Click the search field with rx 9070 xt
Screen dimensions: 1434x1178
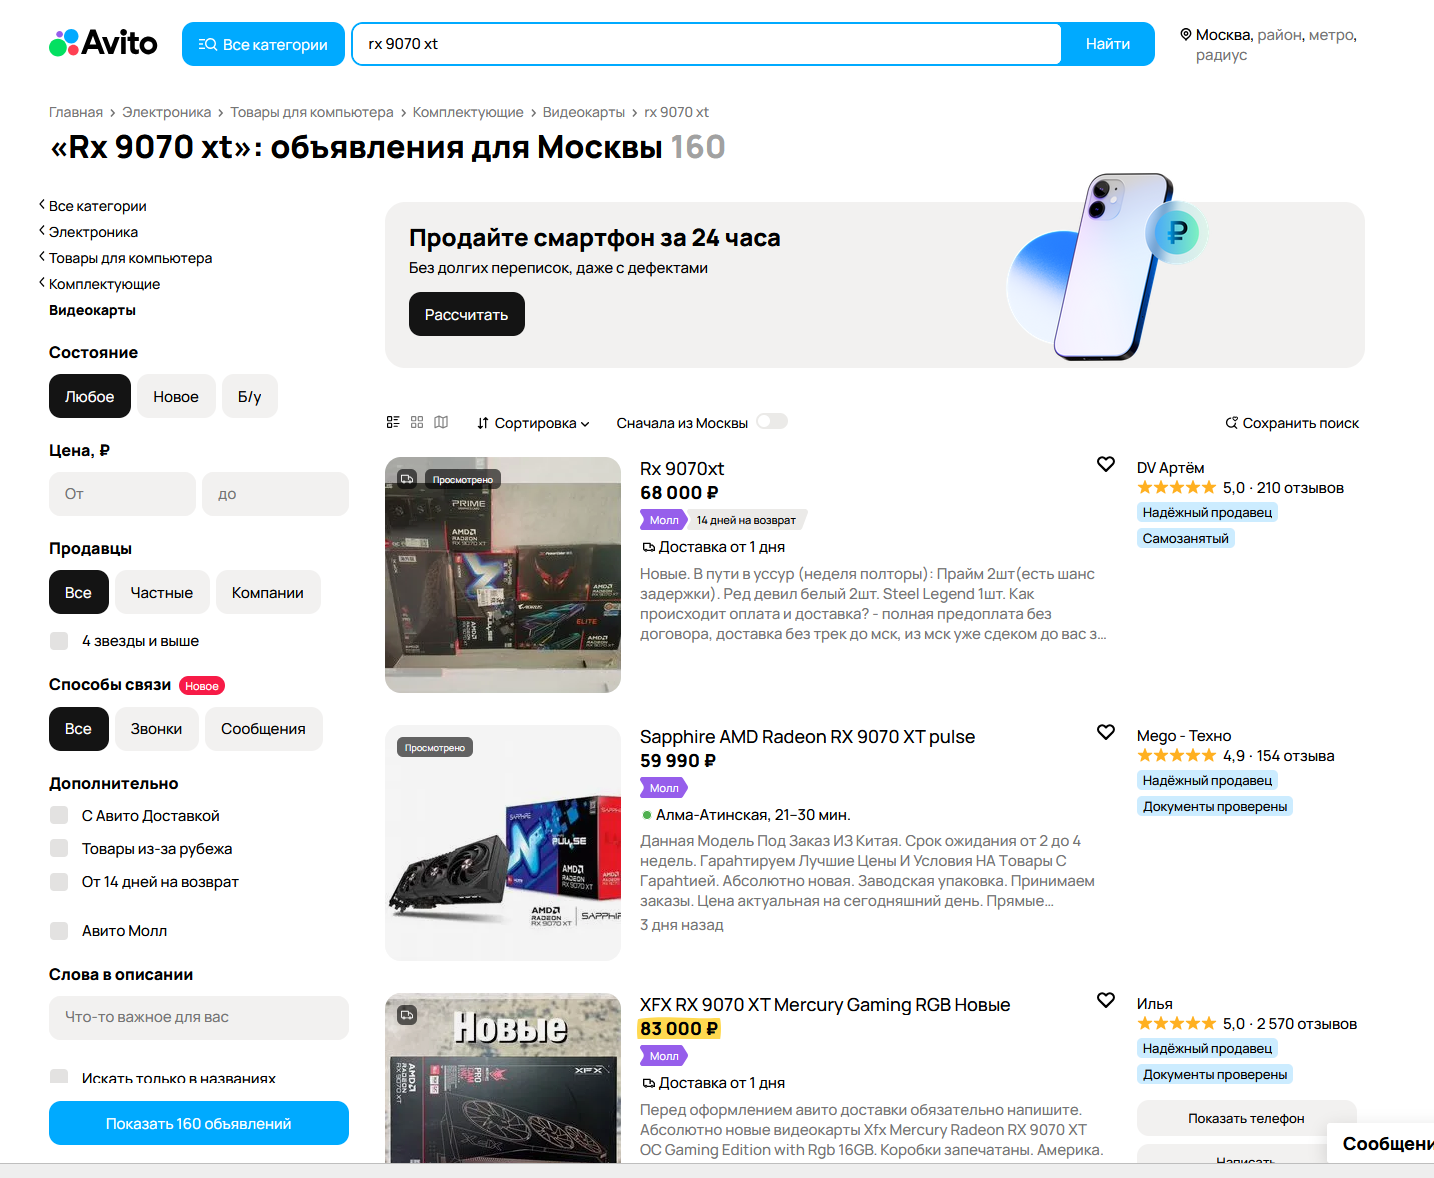(x=707, y=44)
